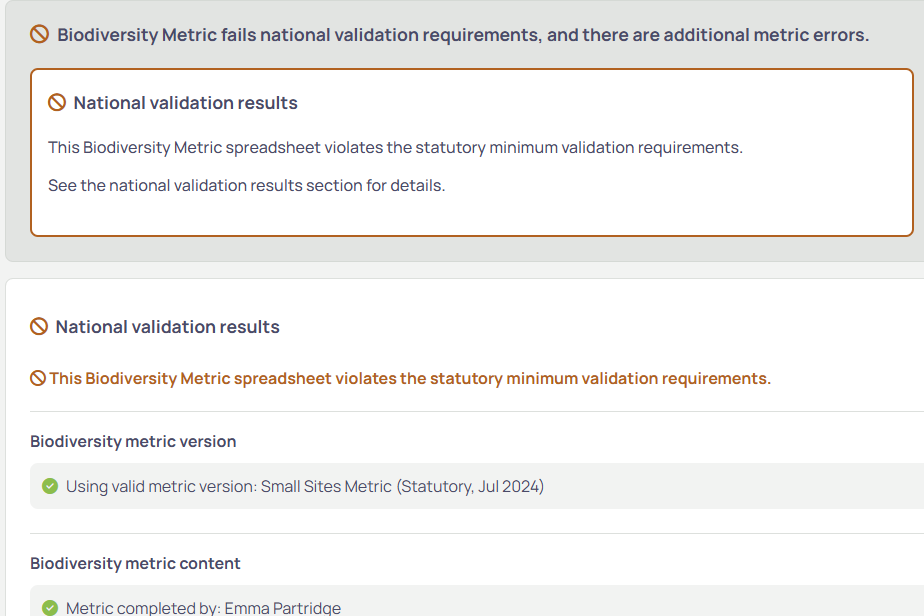This screenshot has height=616, width=924.
Task: Click the lower National validation results section heading
Action: pyautogui.click(x=167, y=327)
